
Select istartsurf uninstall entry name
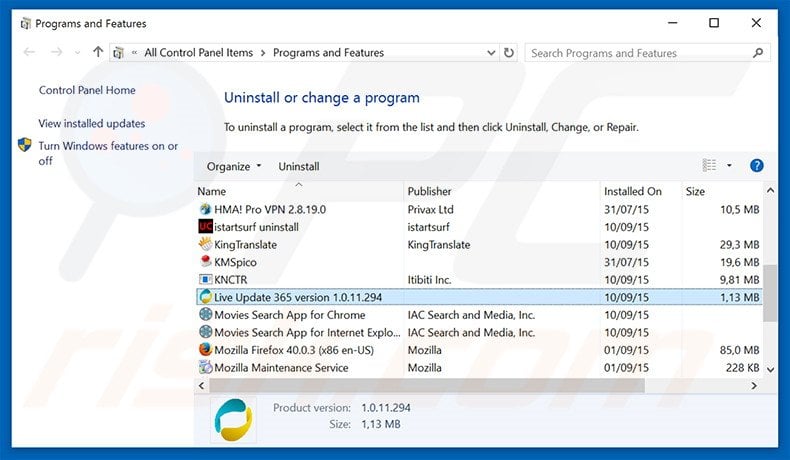(x=256, y=227)
